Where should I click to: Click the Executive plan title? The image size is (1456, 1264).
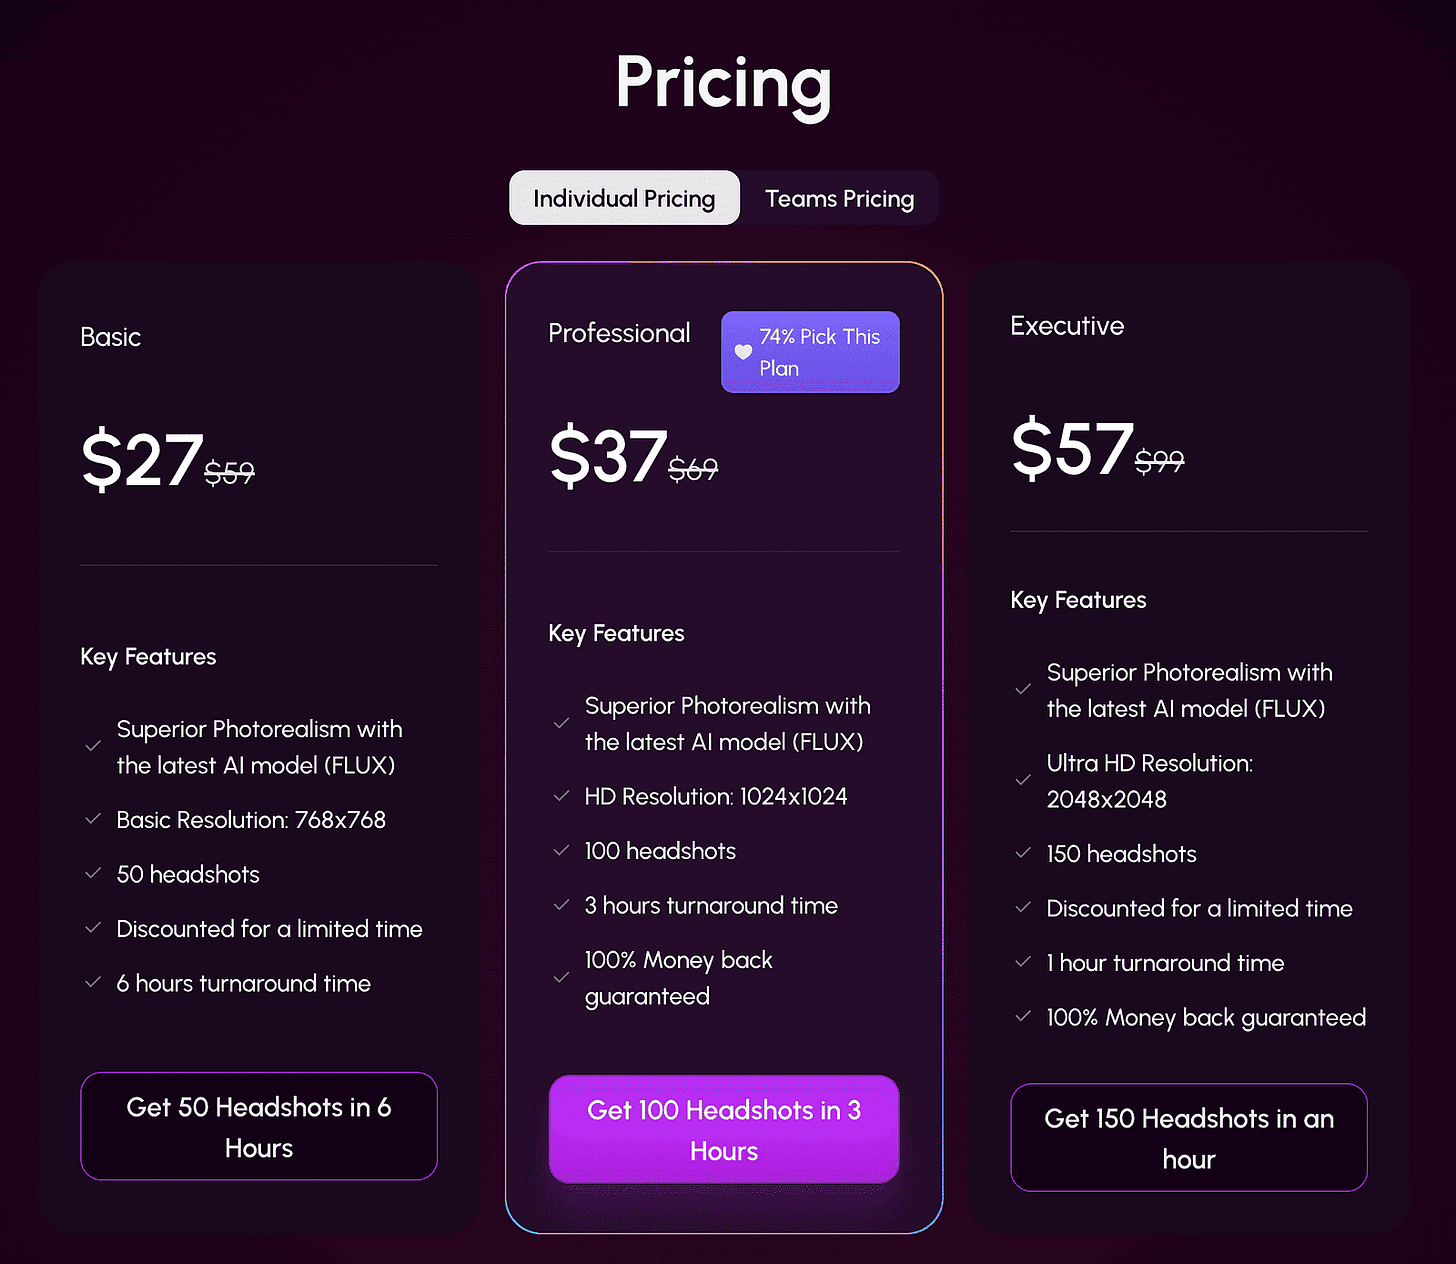[x=1067, y=326]
